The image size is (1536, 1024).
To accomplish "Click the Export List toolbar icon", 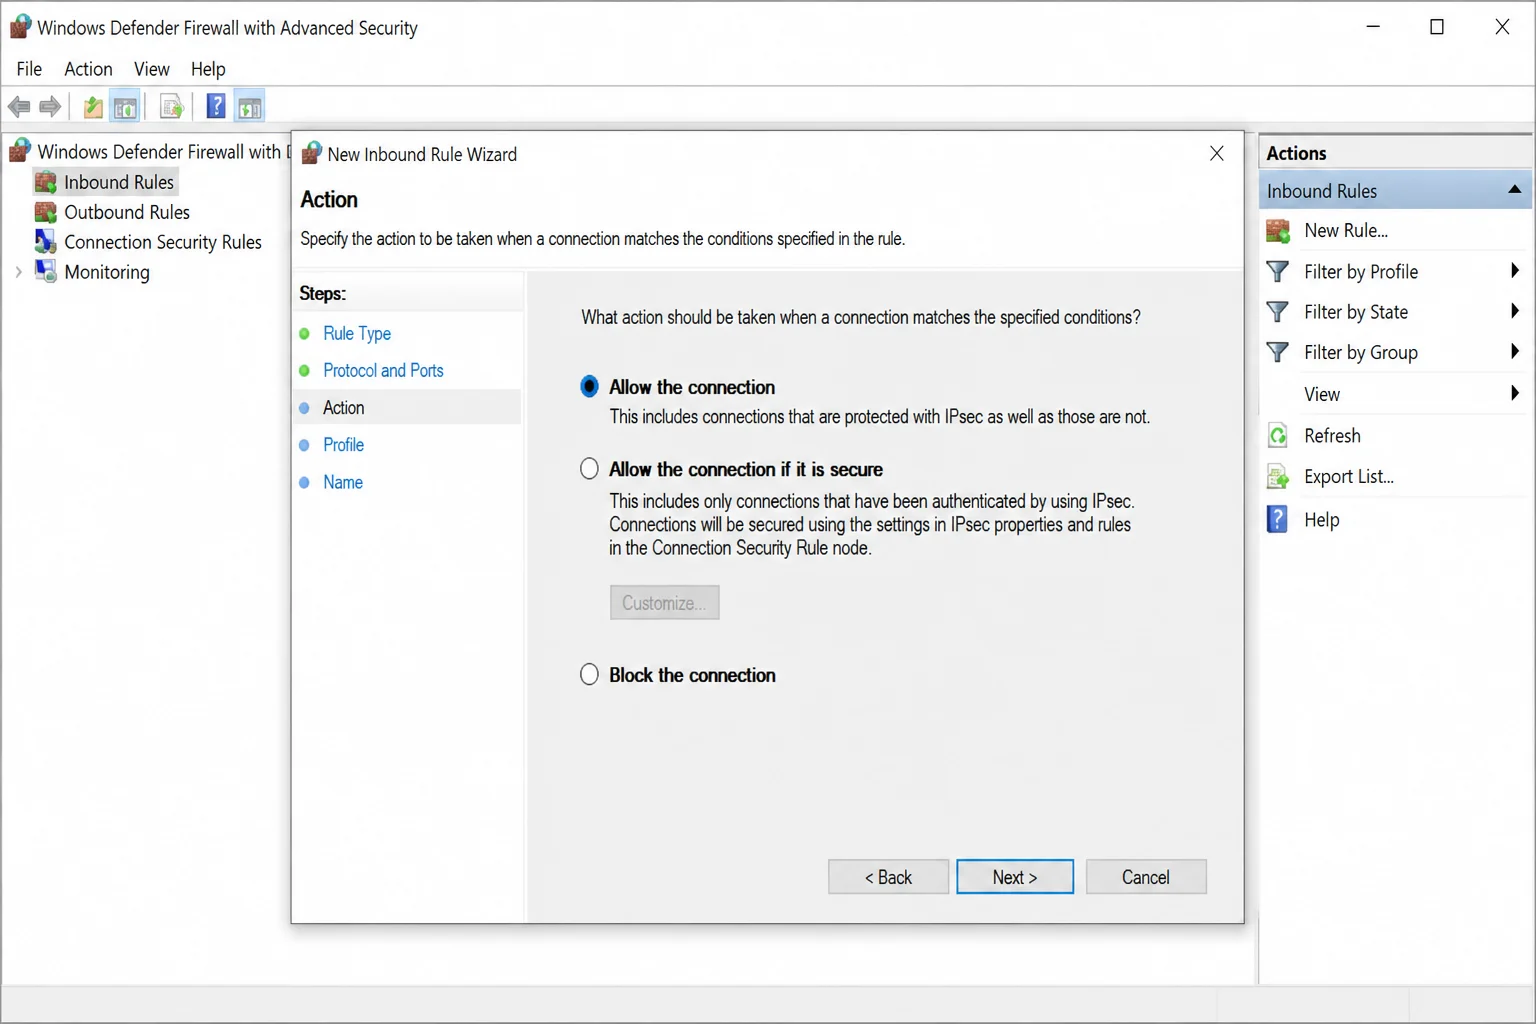I will tap(172, 107).
